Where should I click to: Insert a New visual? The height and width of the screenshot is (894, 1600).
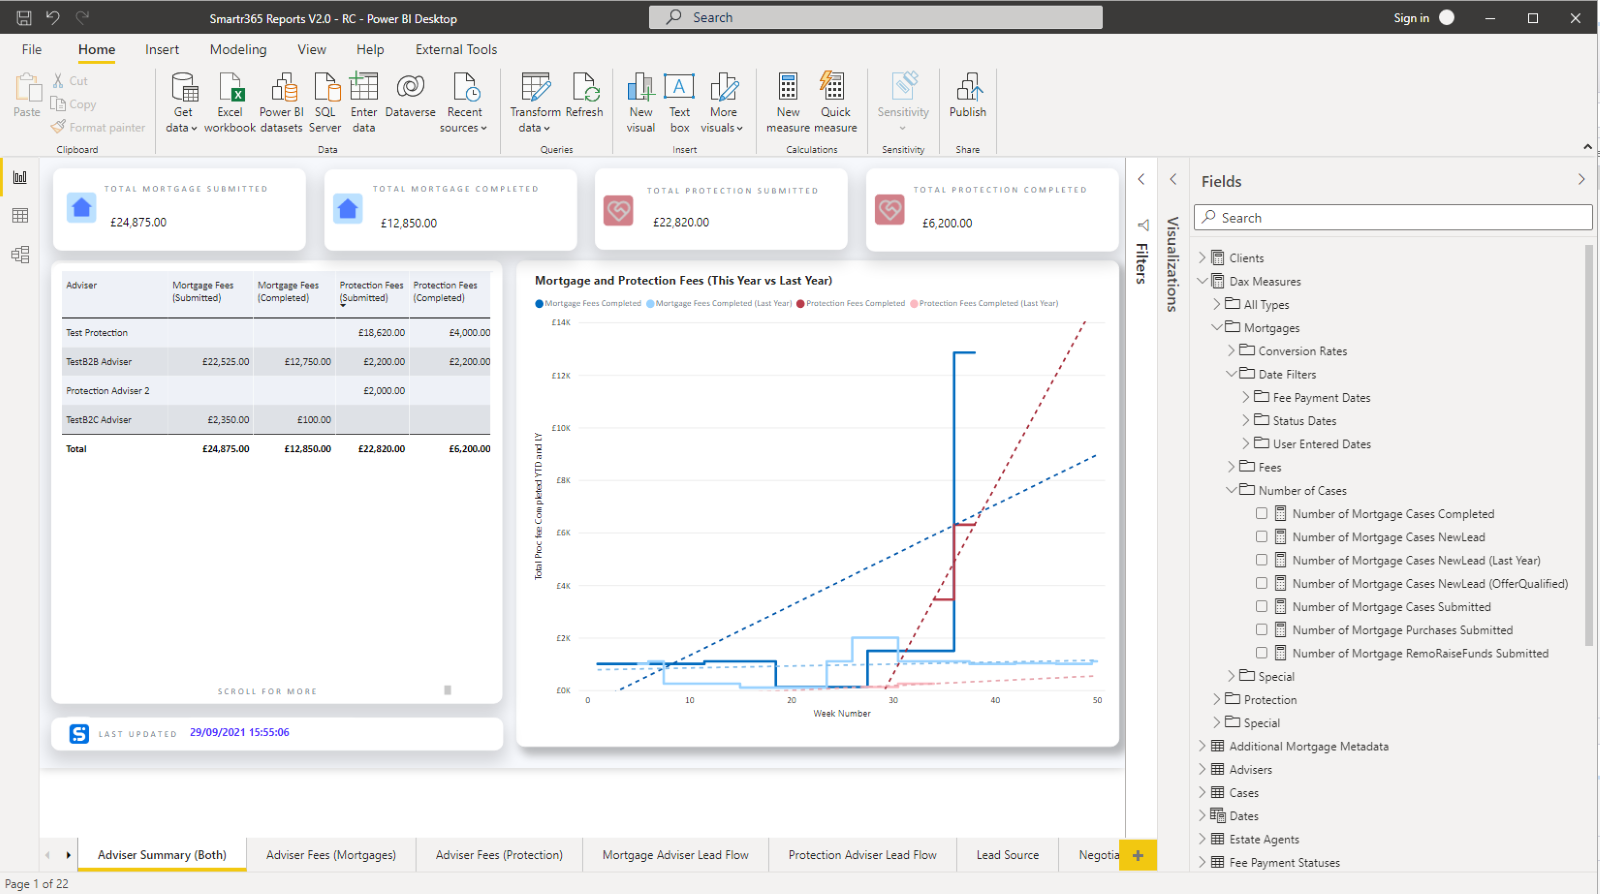tap(641, 102)
